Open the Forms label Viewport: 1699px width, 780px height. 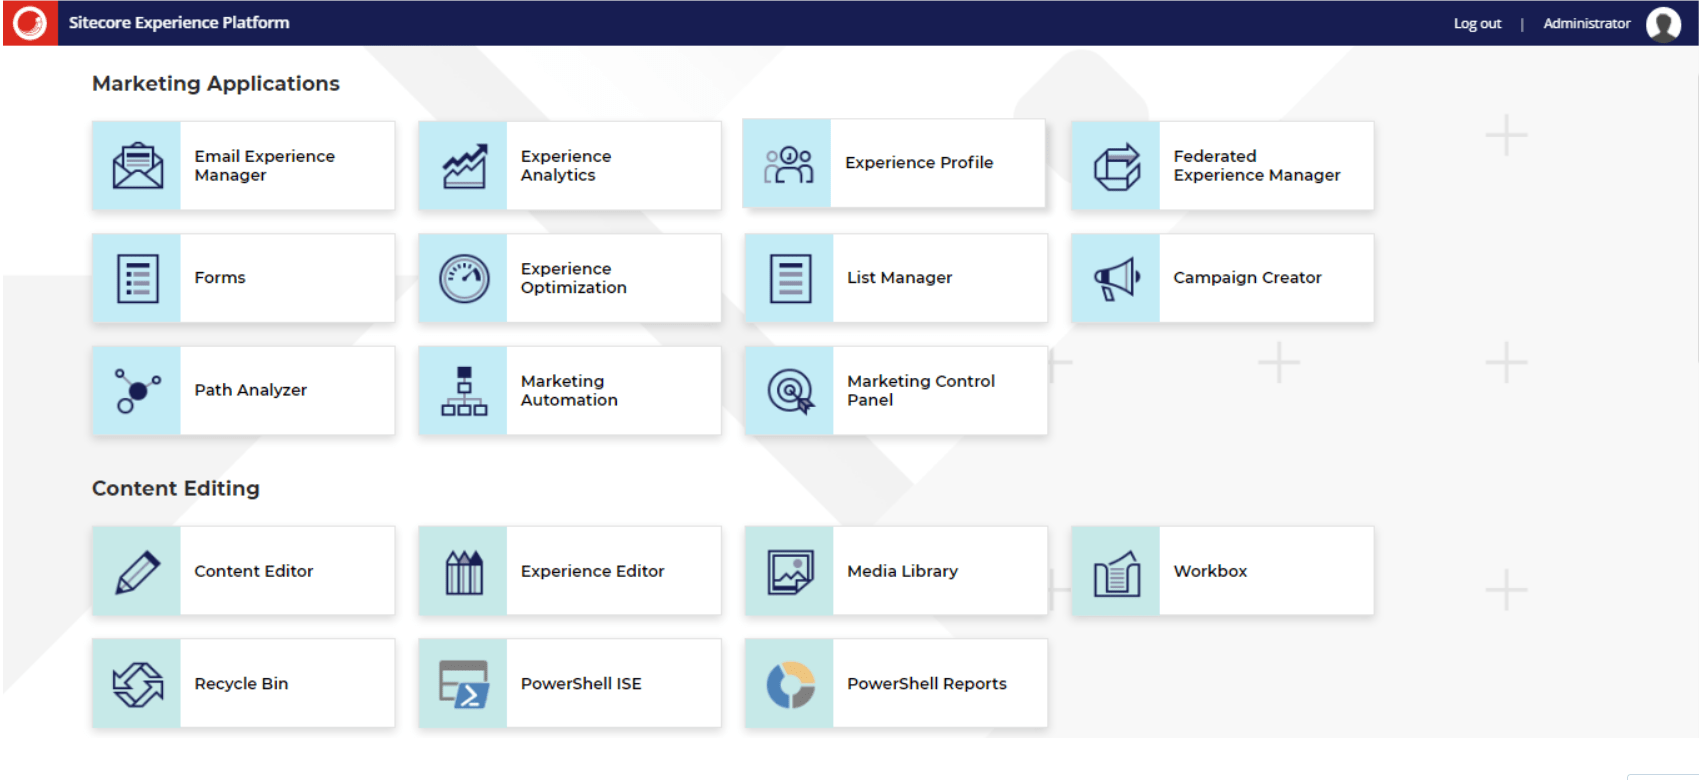pyautogui.click(x=220, y=278)
